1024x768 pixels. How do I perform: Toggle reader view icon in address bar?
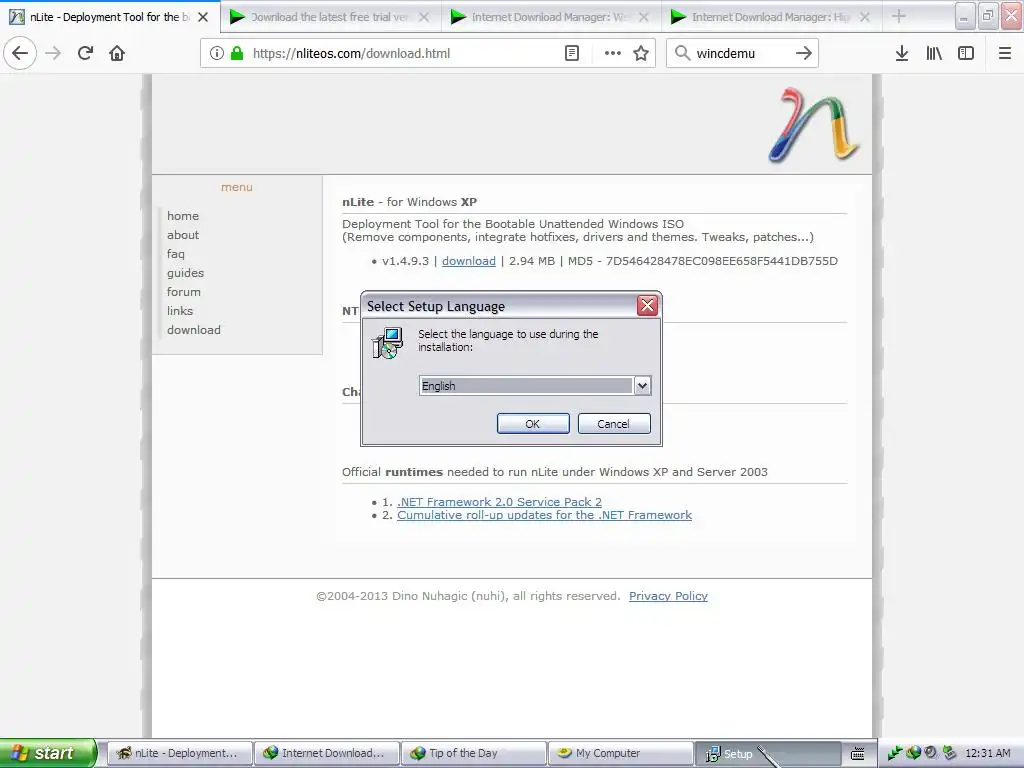[571, 53]
